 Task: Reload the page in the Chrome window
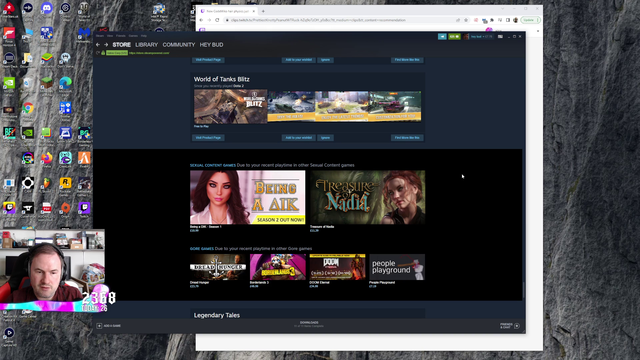(x=217, y=20)
